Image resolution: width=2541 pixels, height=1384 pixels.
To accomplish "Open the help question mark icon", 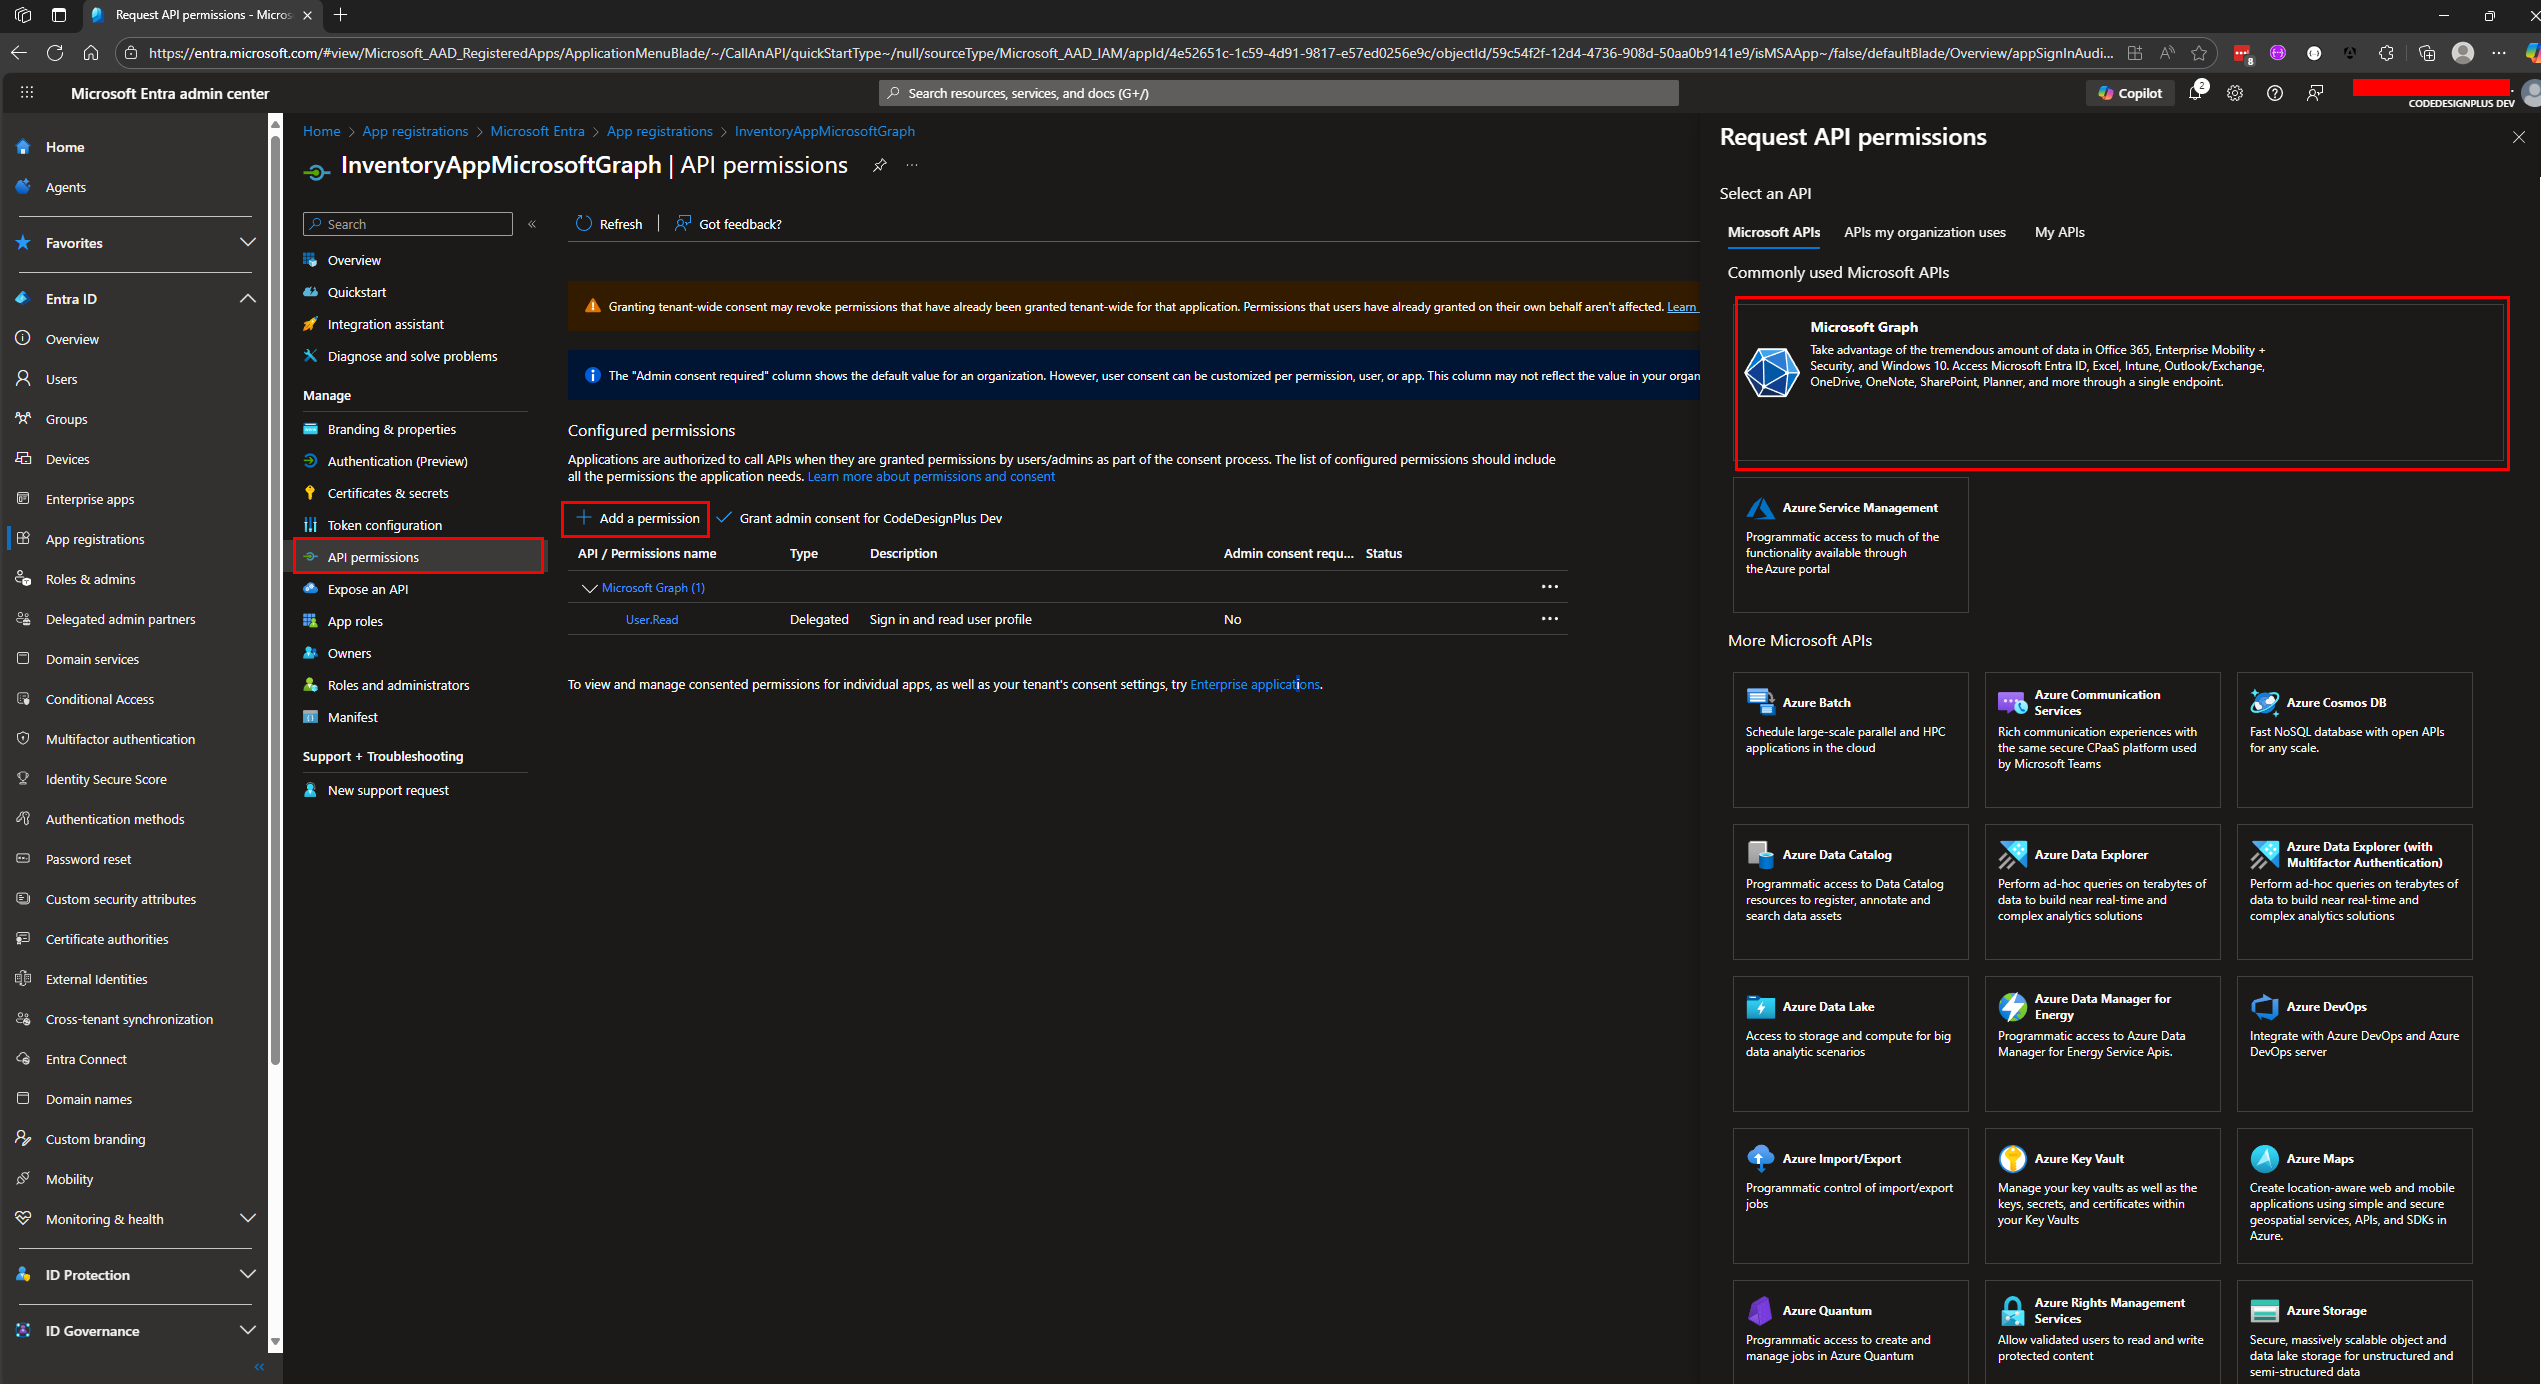I will pyautogui.click(x=2275, y=93).
